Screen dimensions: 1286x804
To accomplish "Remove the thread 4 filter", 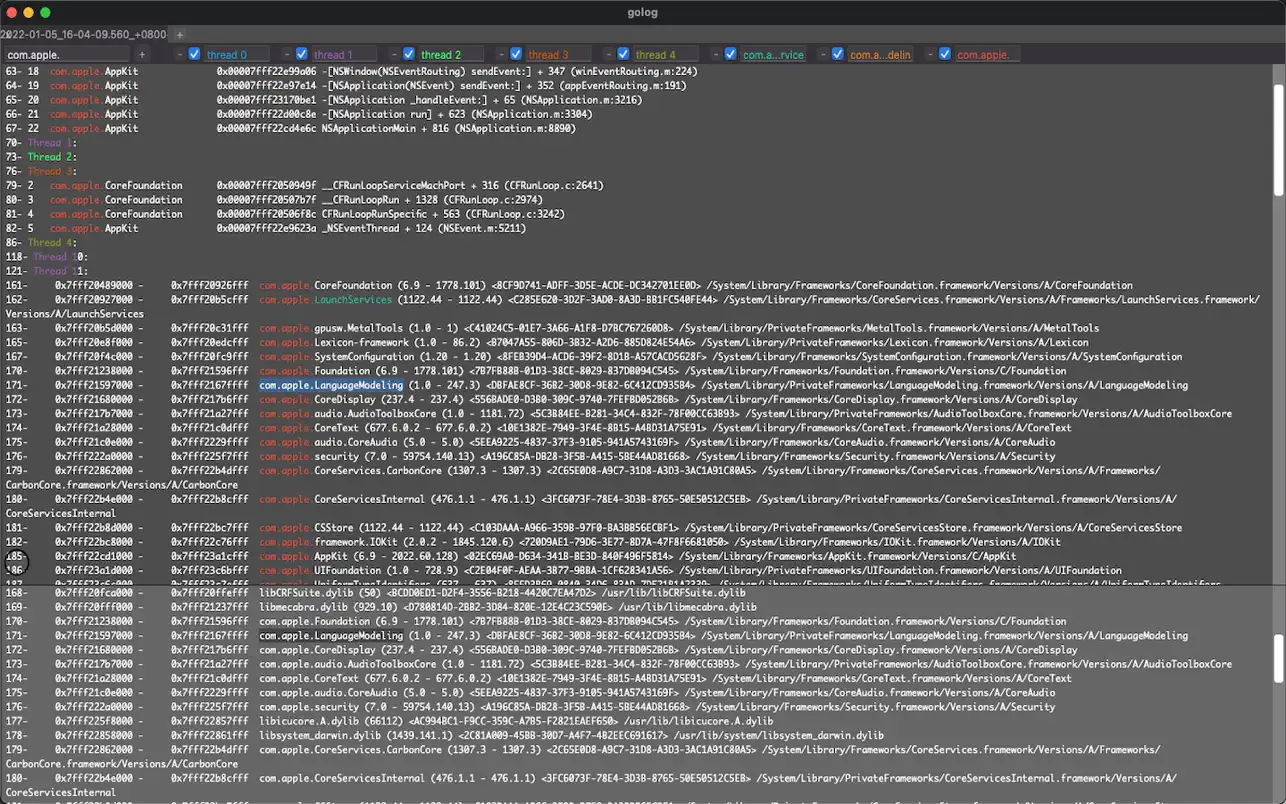I will [x=608, y=54].
